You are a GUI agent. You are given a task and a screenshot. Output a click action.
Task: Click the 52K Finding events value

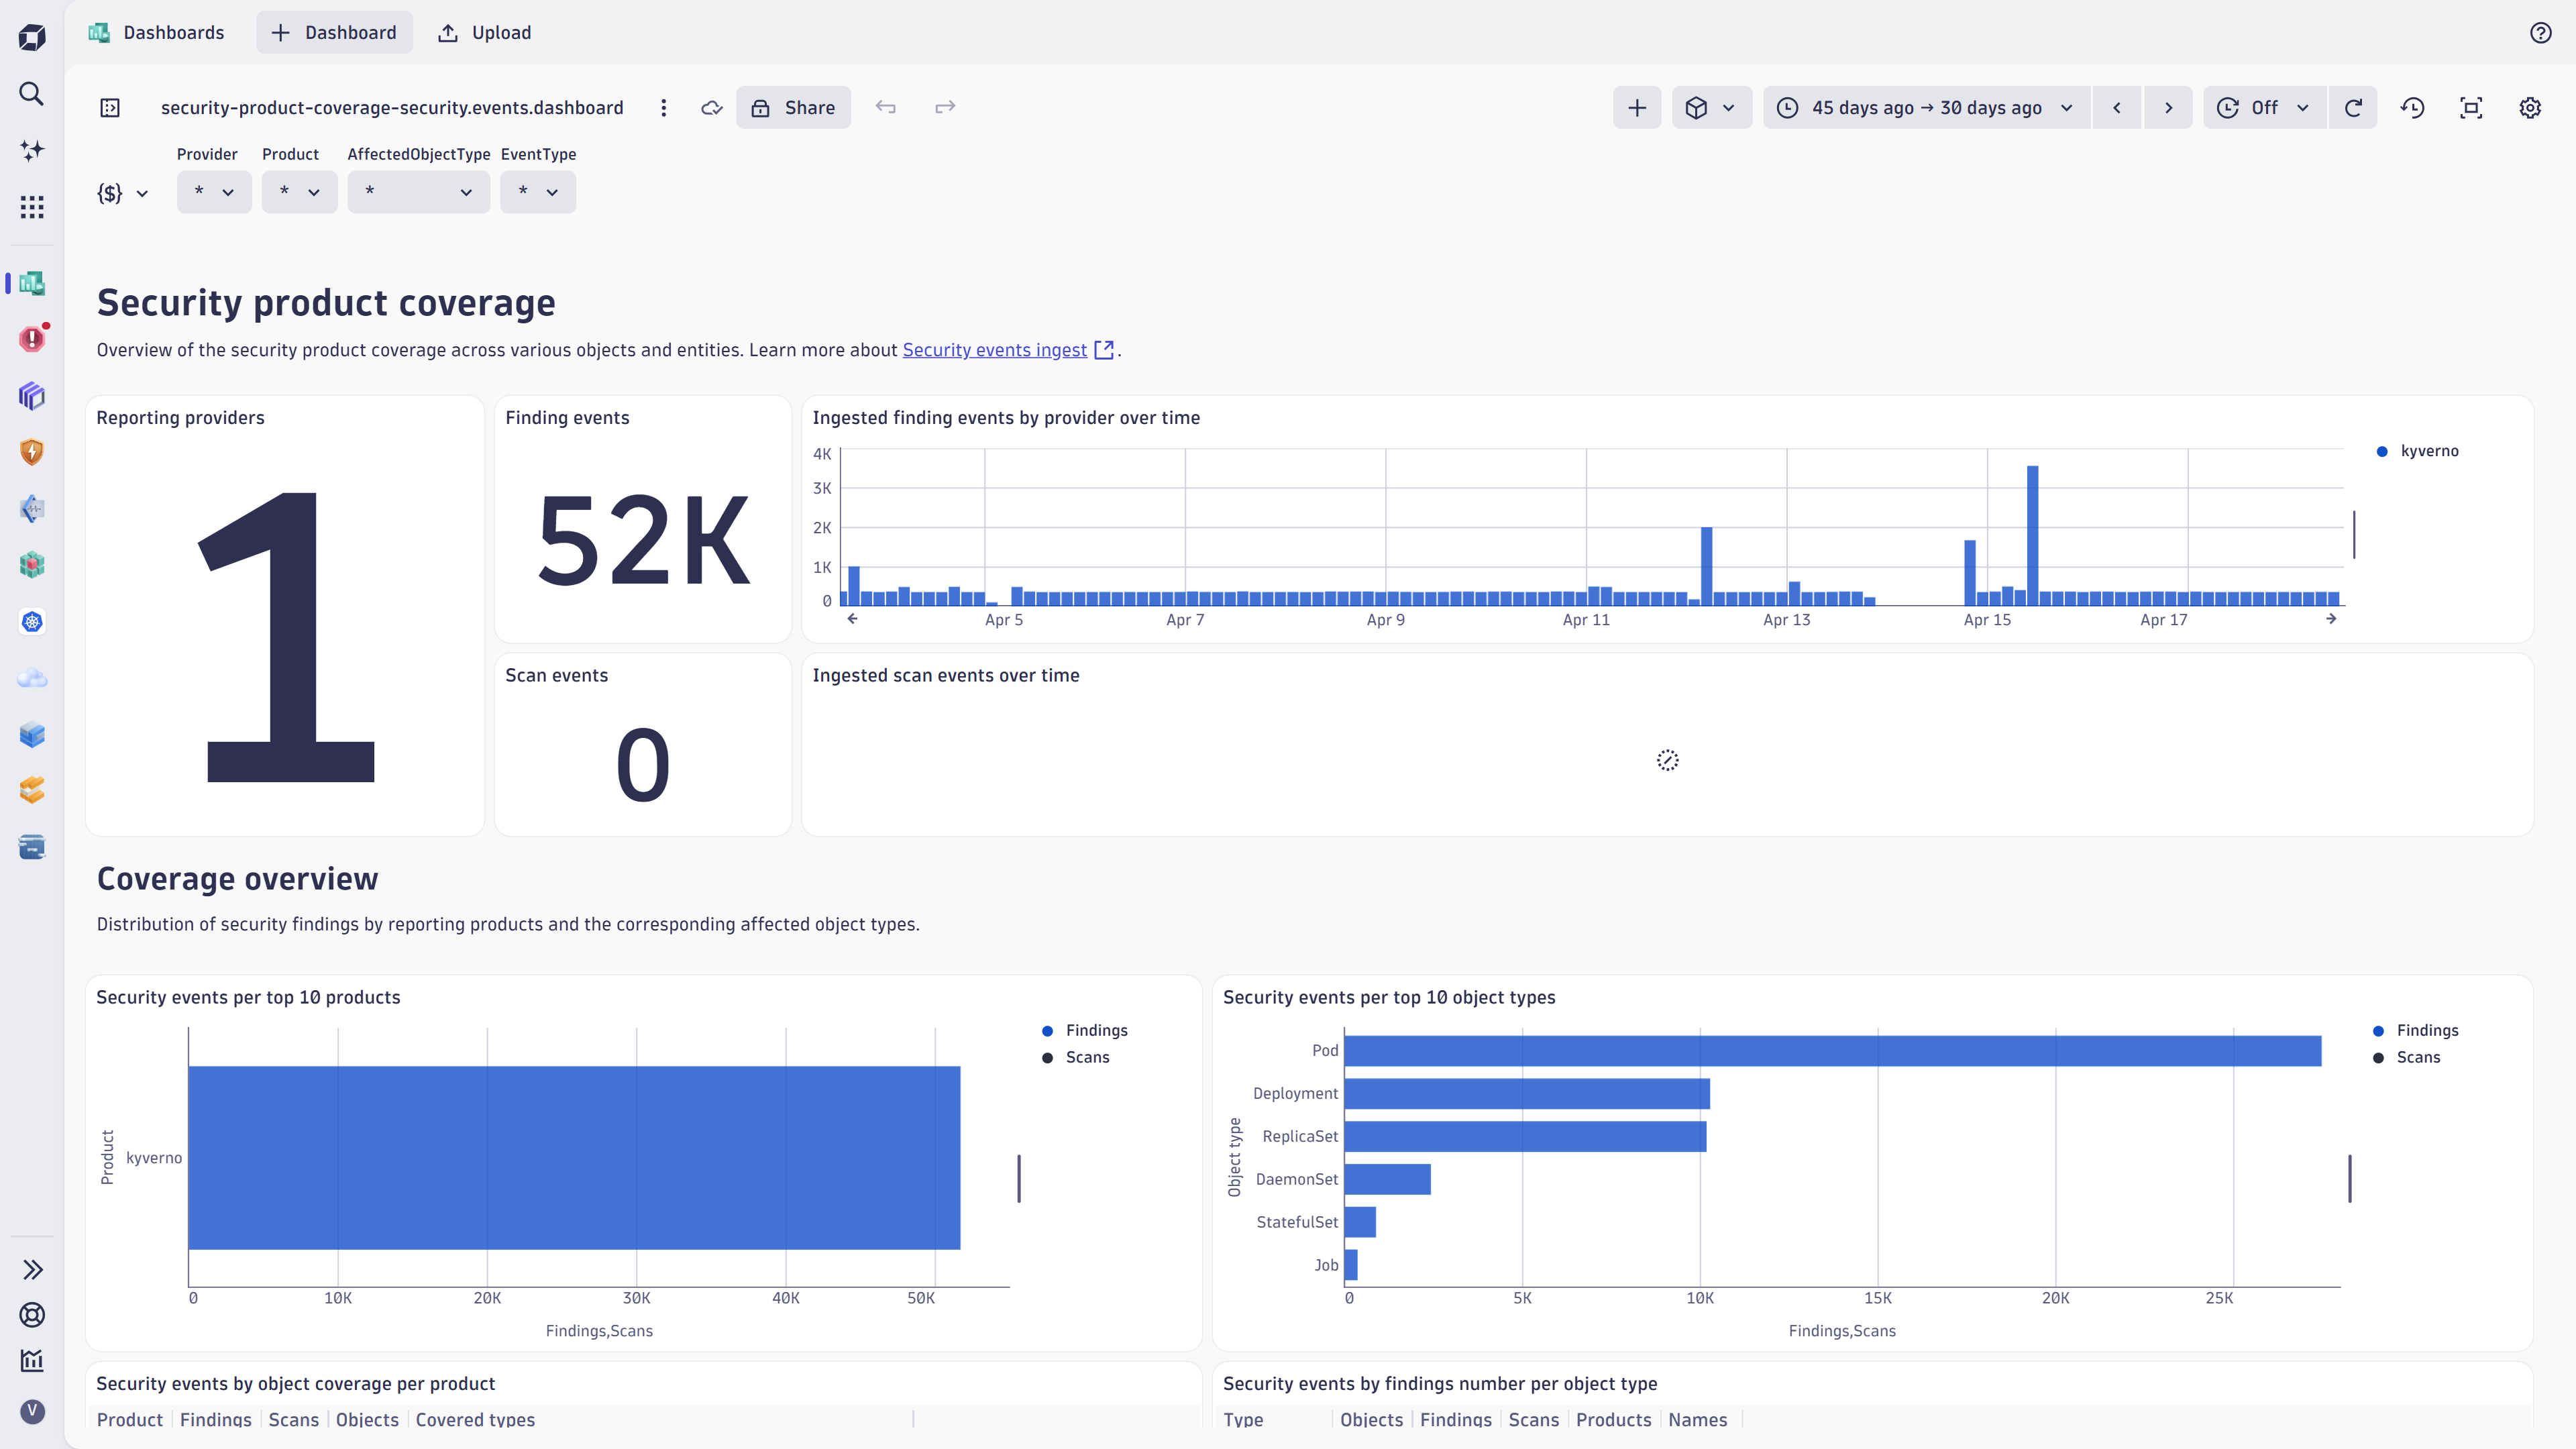tap(643, 541)
